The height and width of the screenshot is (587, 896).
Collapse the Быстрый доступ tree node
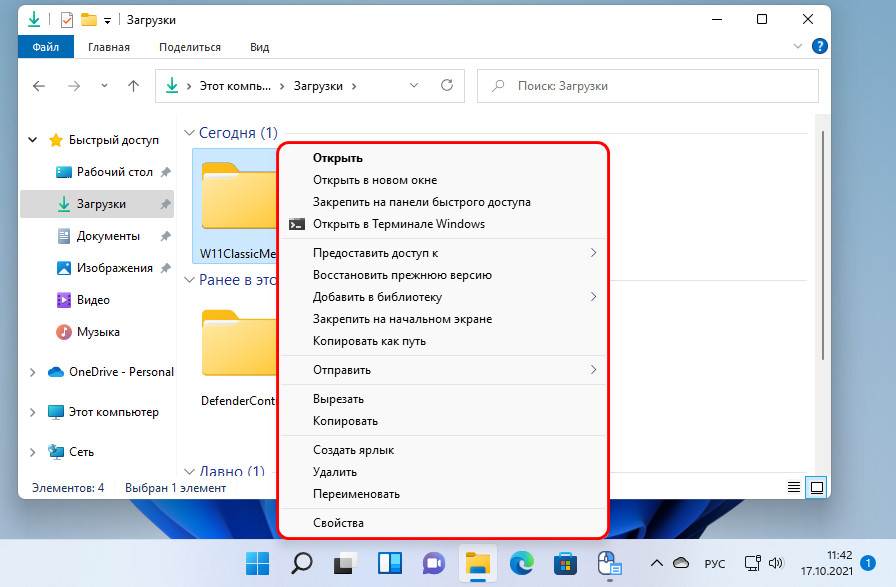tap(33, 140)
